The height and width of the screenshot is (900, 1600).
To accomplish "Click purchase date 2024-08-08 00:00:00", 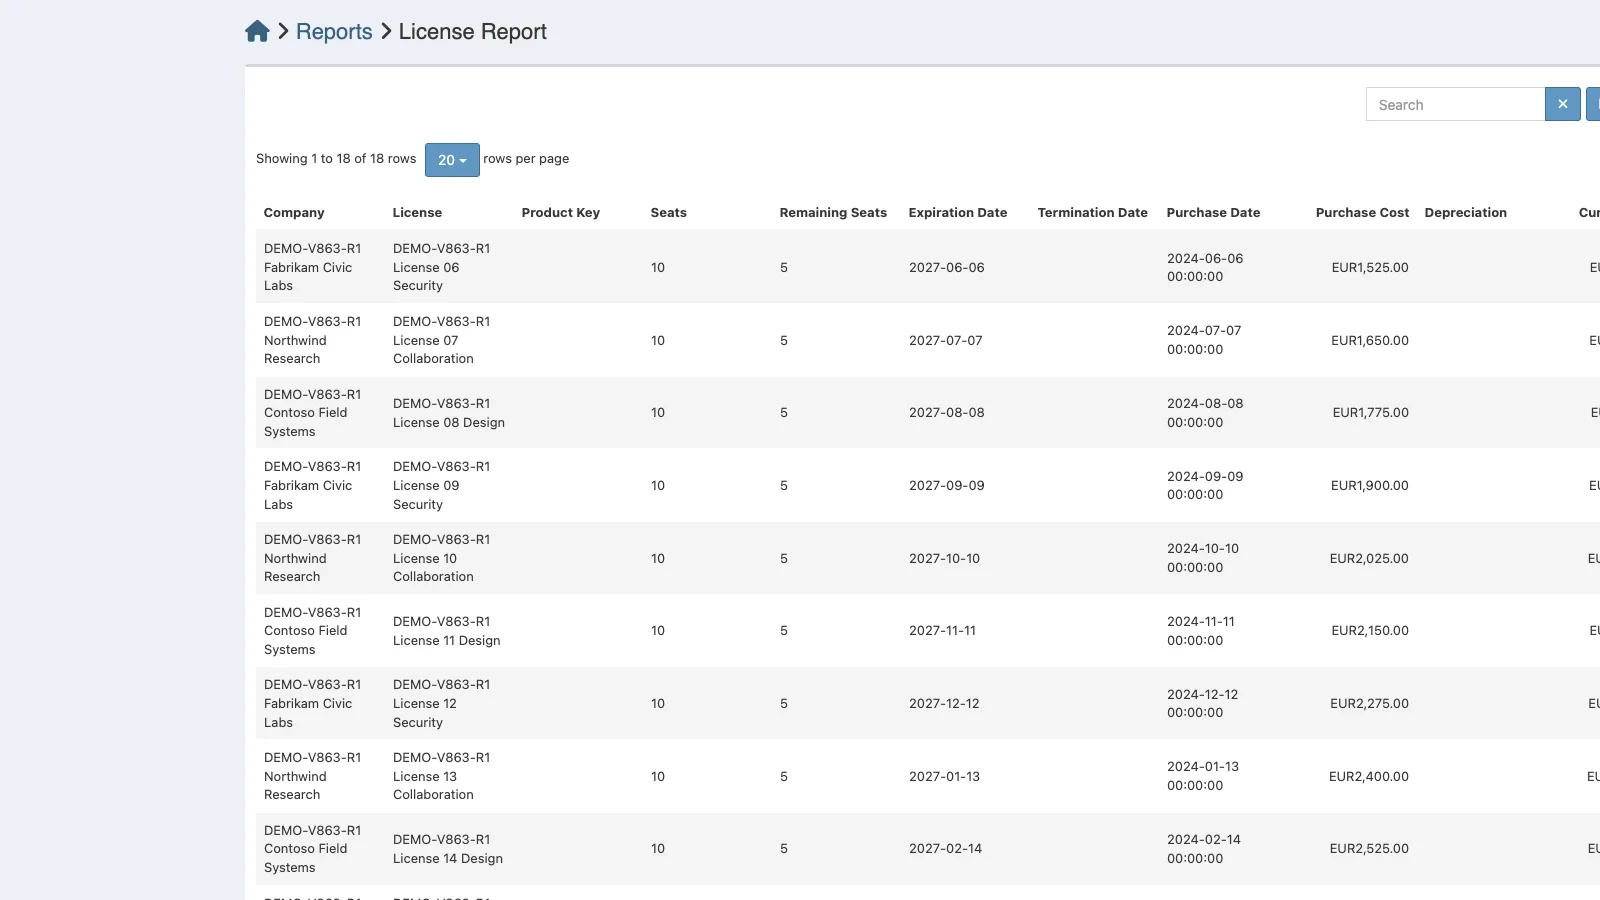I will 1205,413.
